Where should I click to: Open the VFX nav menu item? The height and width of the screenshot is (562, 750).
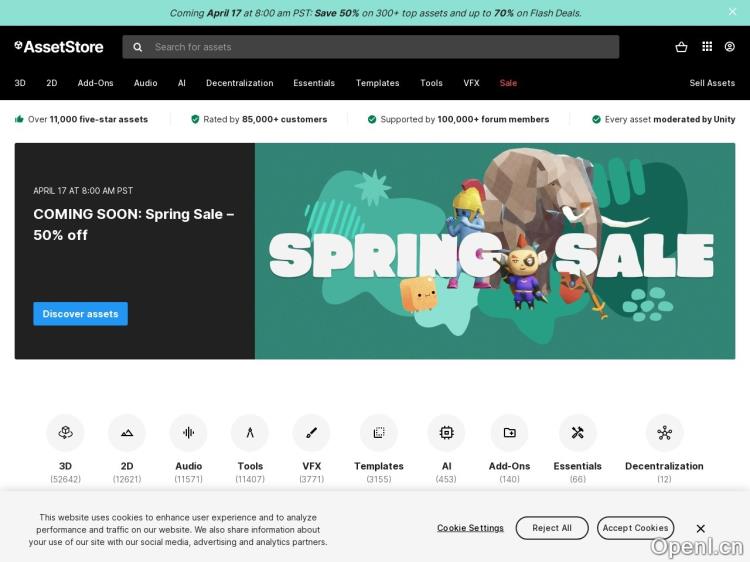tap(471, 83)
